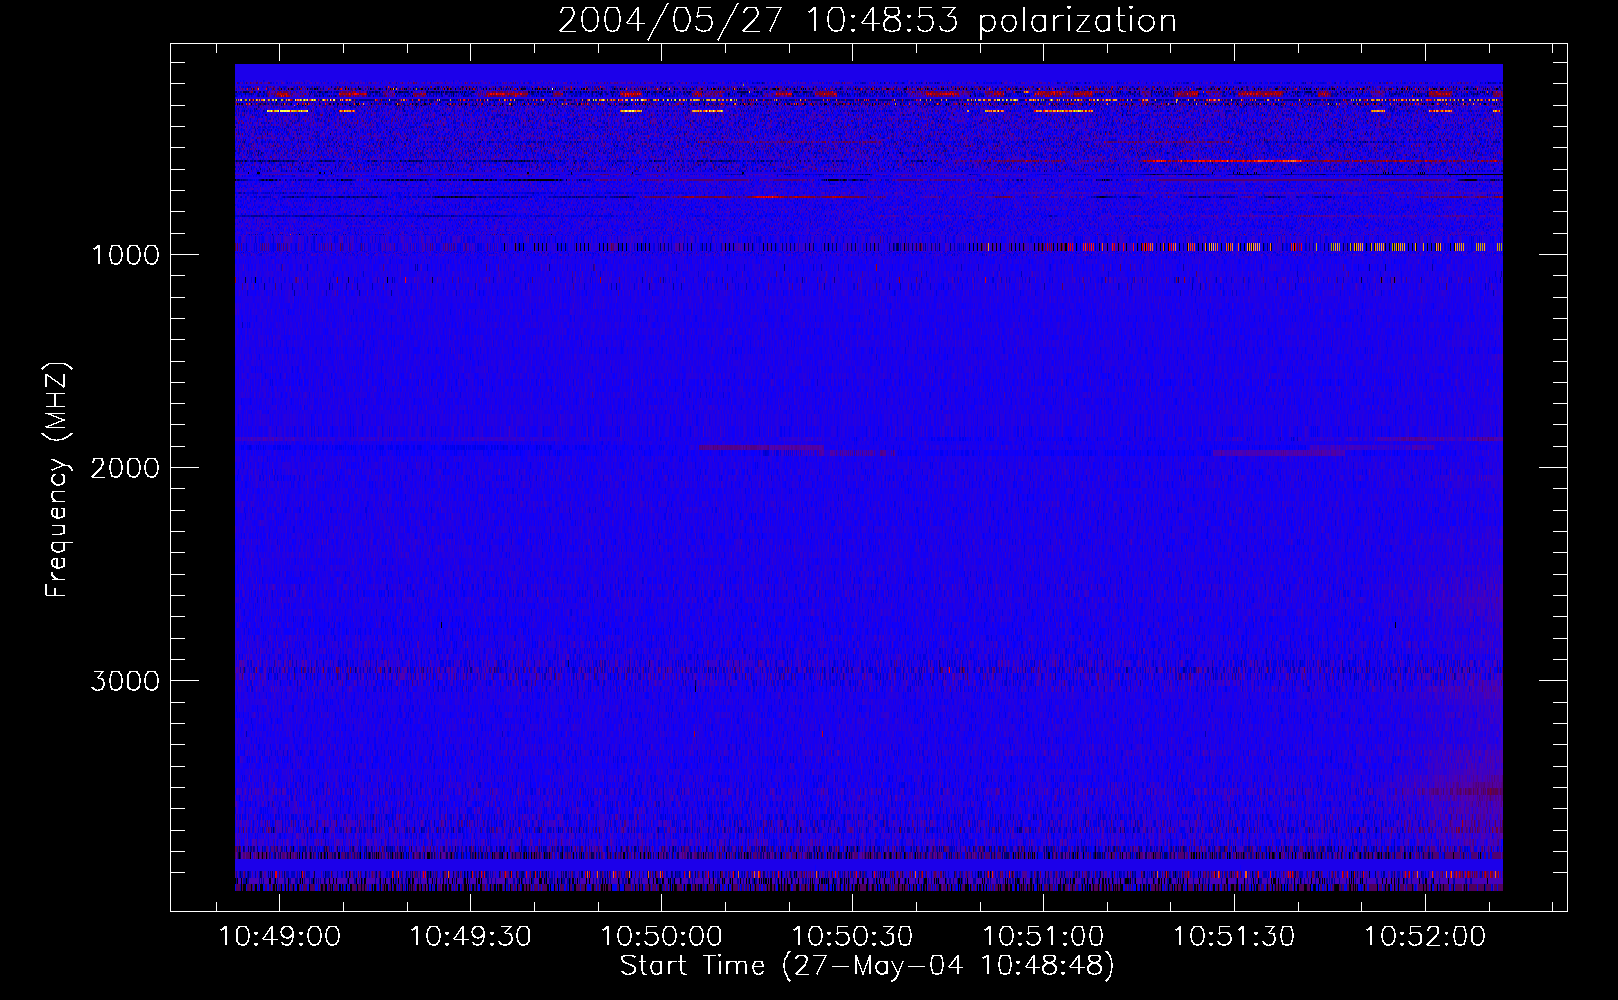Click the 10:51:00 time tick label
The image size is (1618, 1000).
(1043, 937)
